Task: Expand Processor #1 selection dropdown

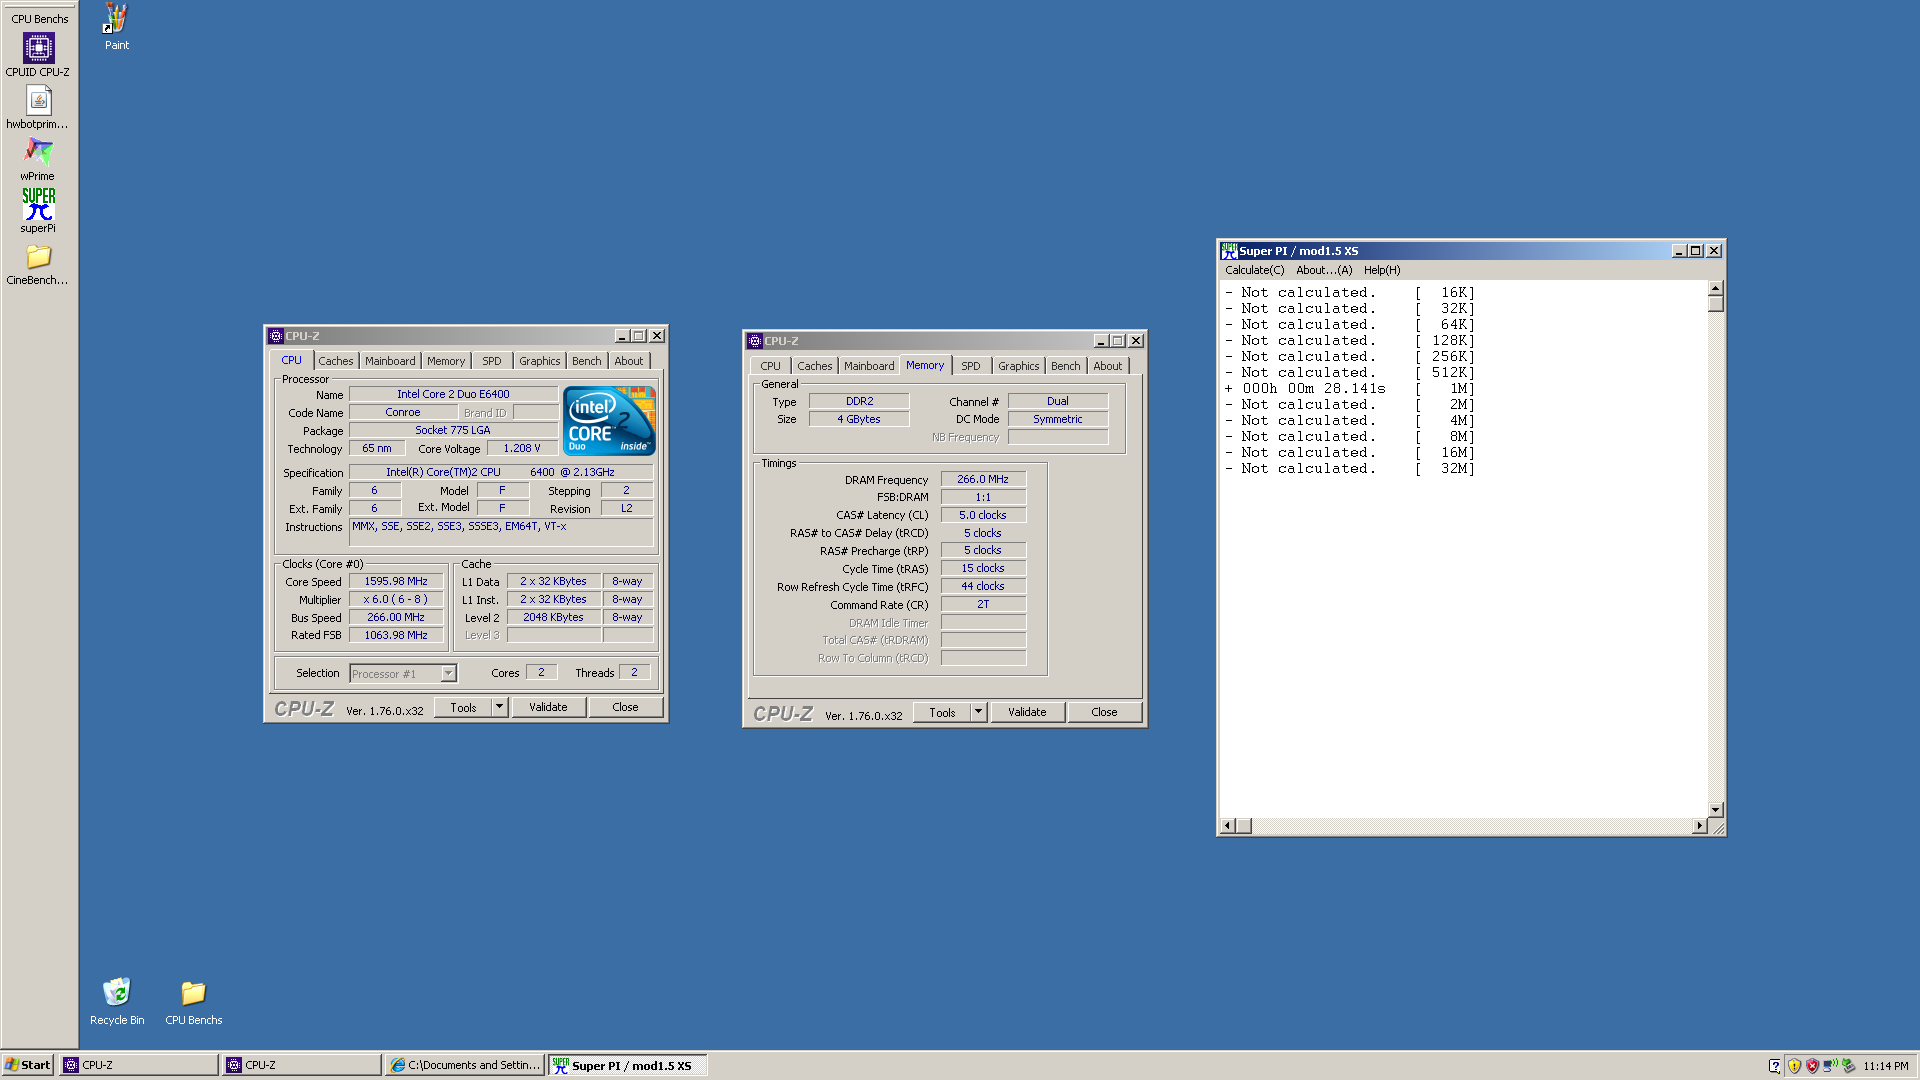Action: tap(449, 674)
